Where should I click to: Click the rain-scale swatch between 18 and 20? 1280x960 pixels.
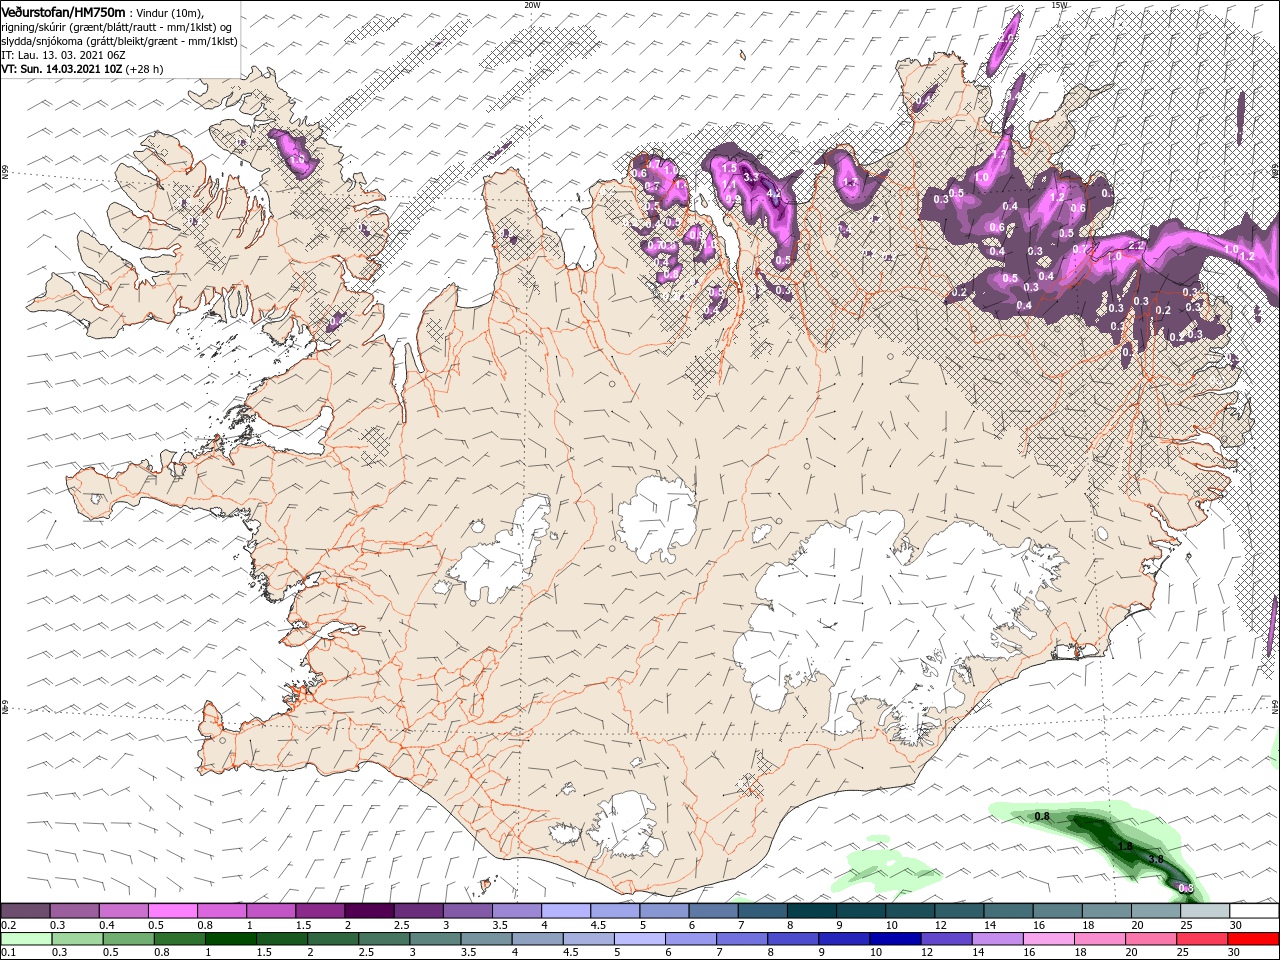click(x=1100, y=939)
